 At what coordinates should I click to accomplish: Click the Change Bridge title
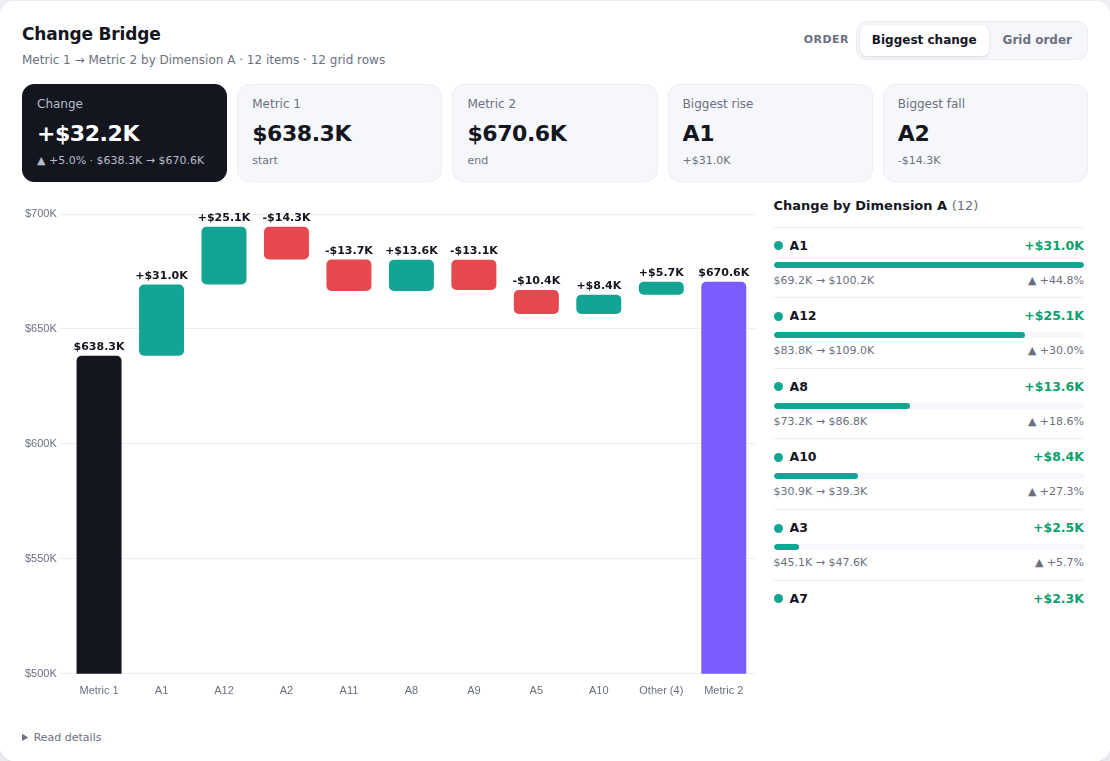tap(91, 34)
